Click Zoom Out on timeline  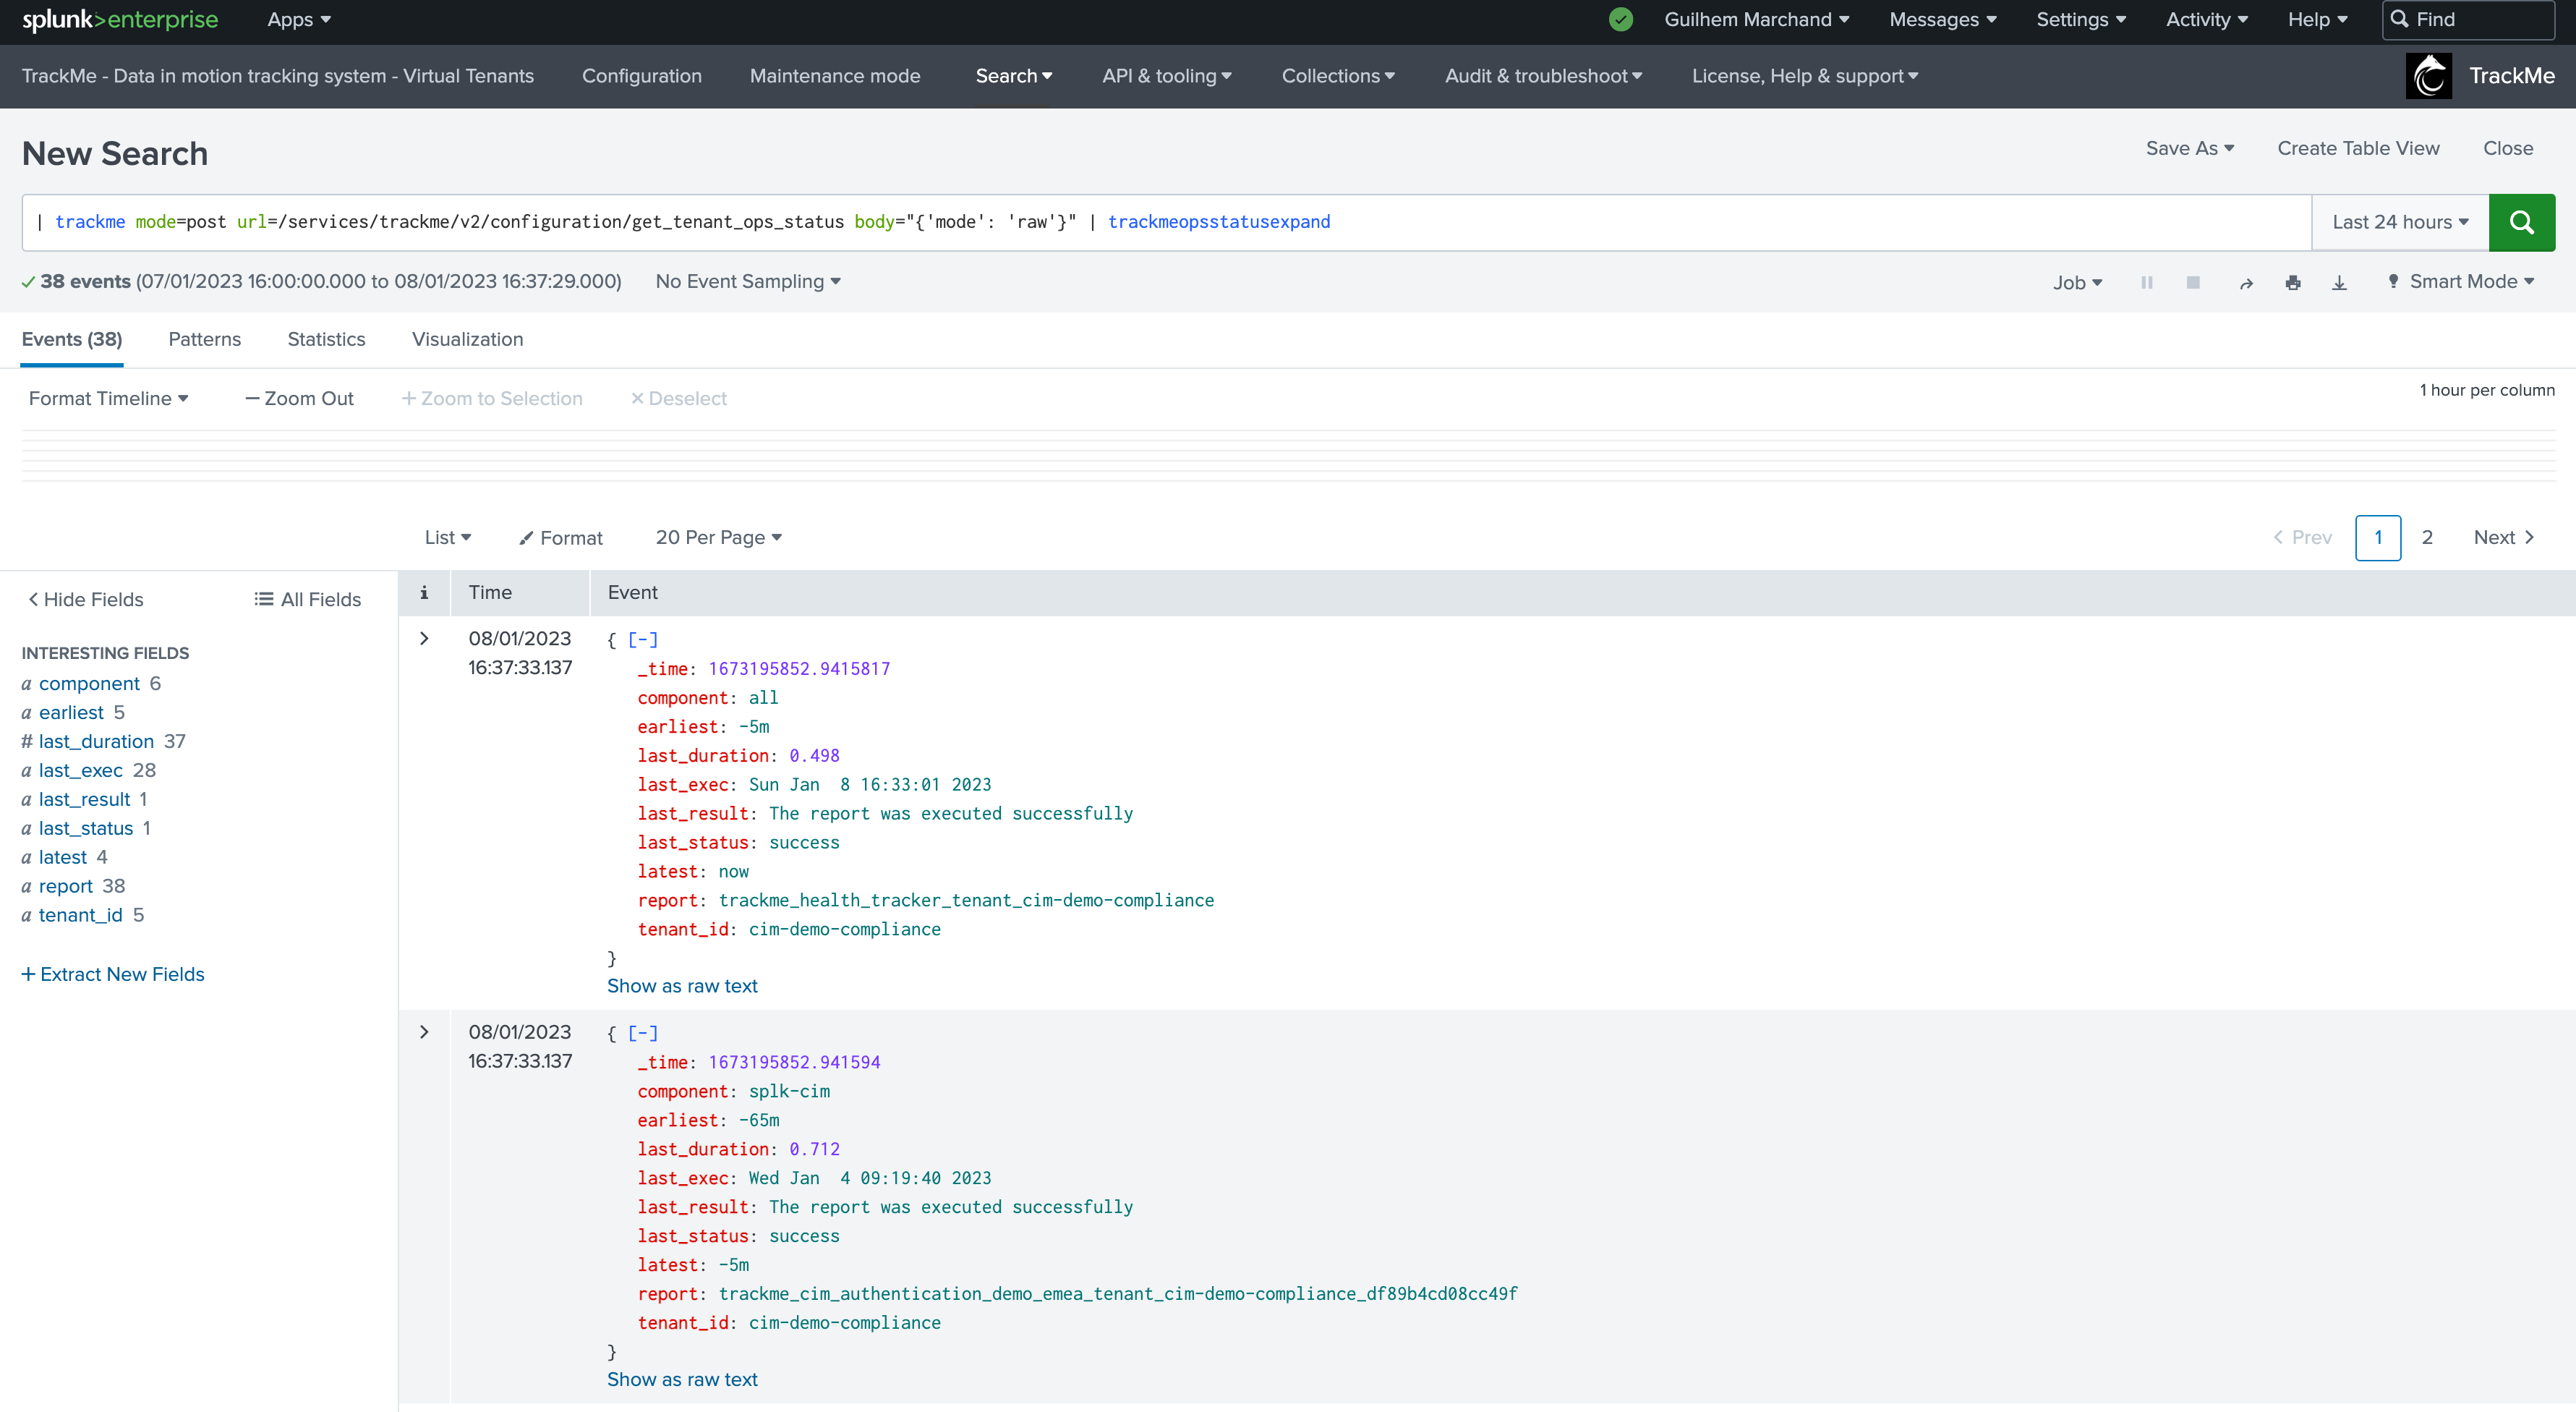pyautogui.click(x=299, y=398)
